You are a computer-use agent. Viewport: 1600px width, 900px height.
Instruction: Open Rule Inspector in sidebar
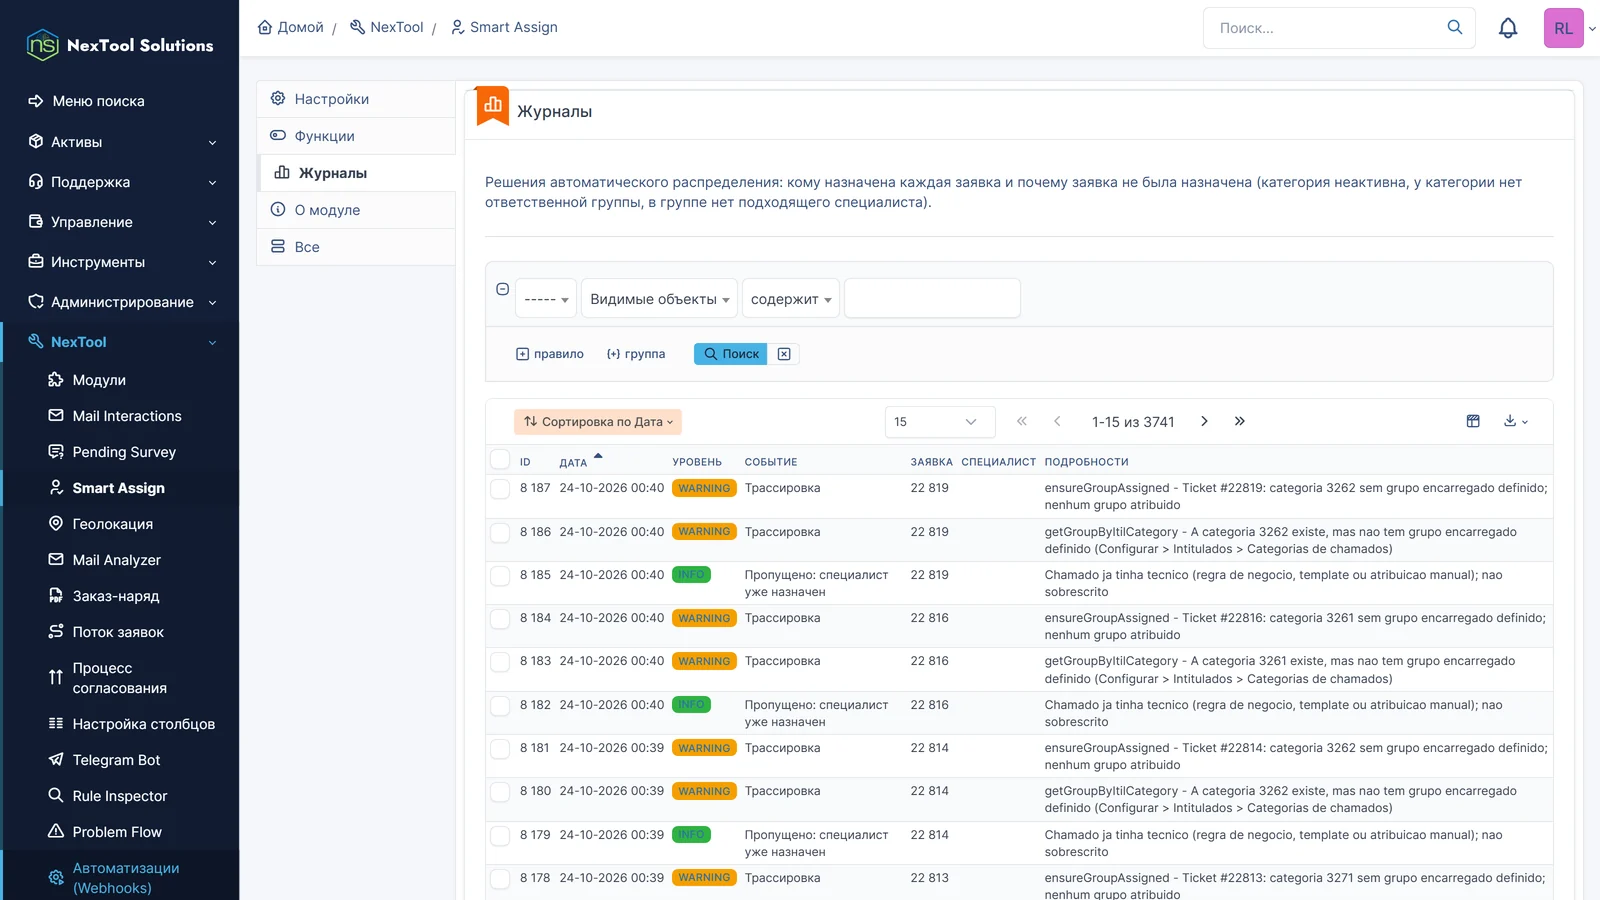[120, 796]
